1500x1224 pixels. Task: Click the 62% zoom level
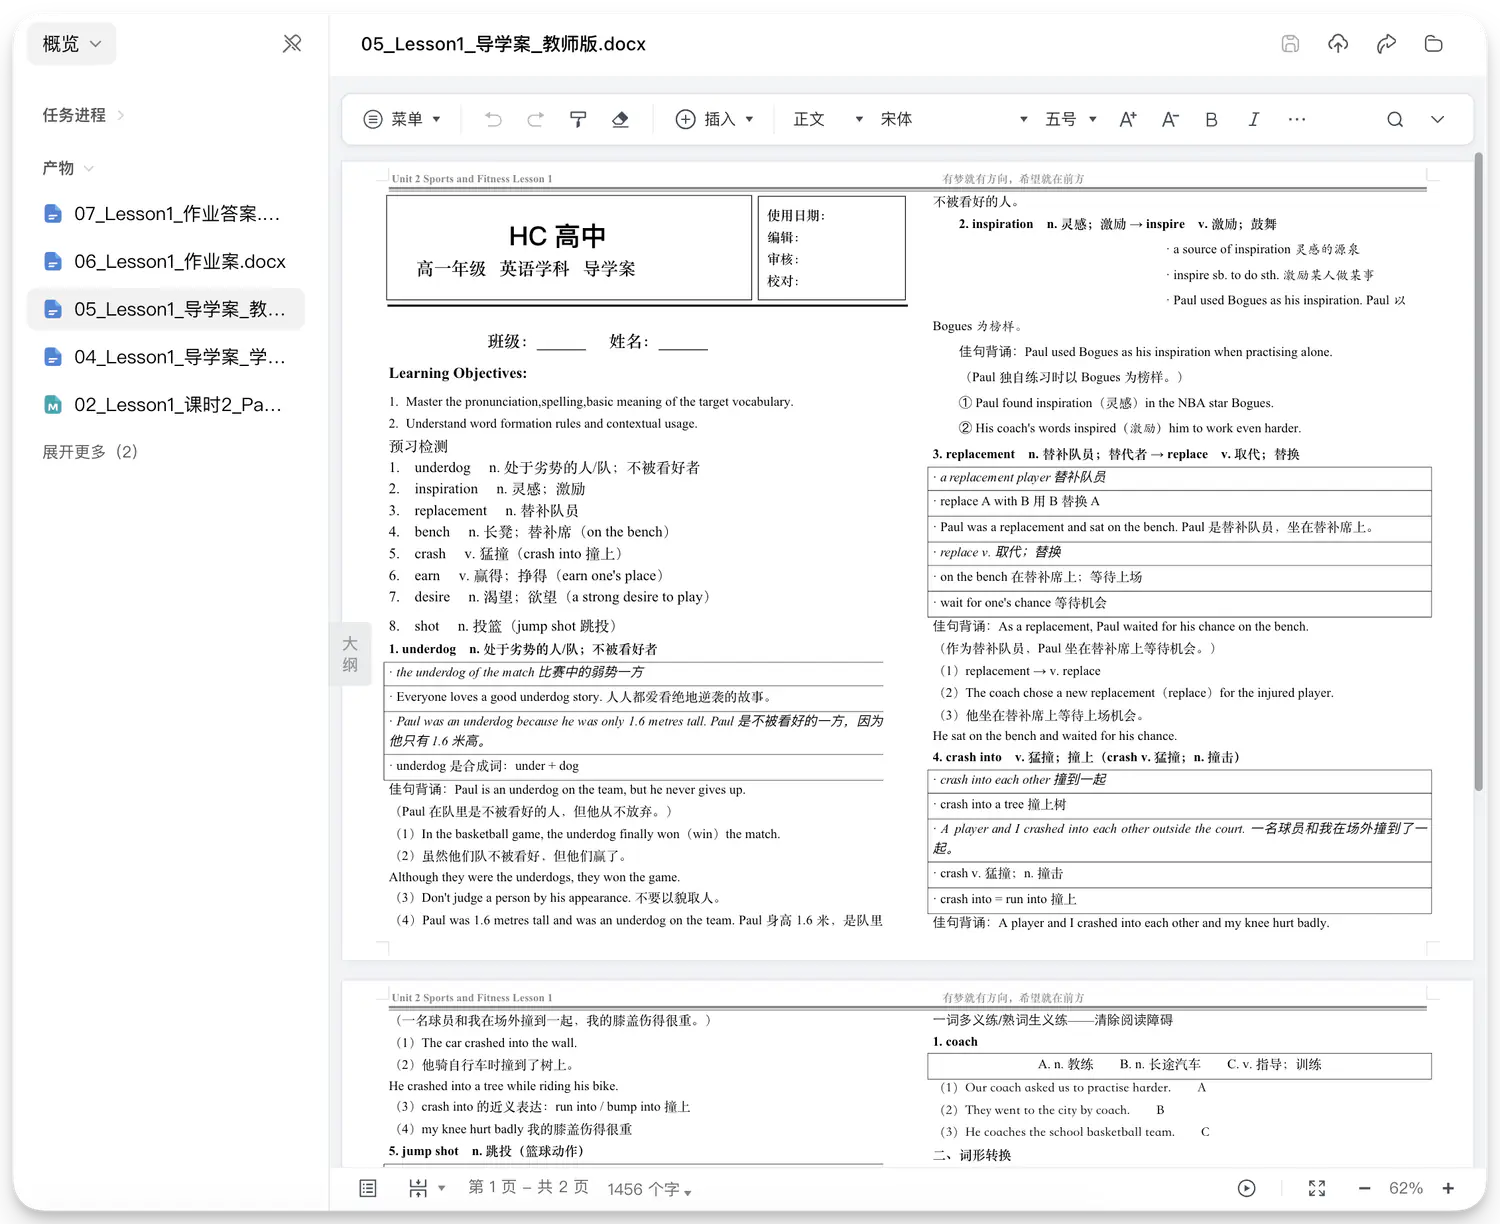coord(1405,1188)
